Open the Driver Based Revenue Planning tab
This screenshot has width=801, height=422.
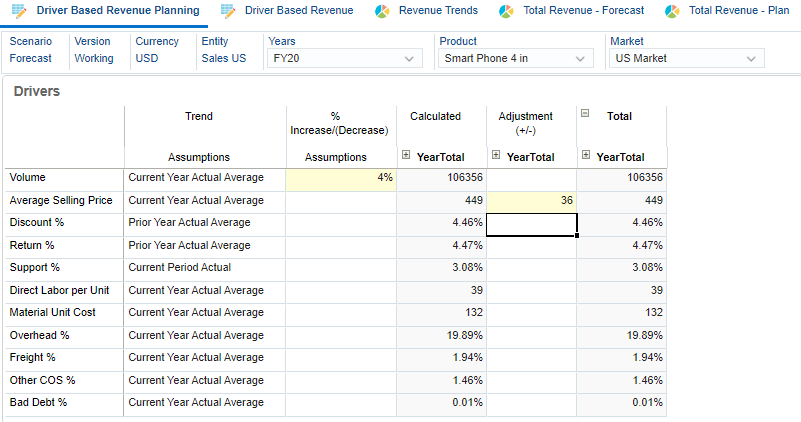click(118, 10)
